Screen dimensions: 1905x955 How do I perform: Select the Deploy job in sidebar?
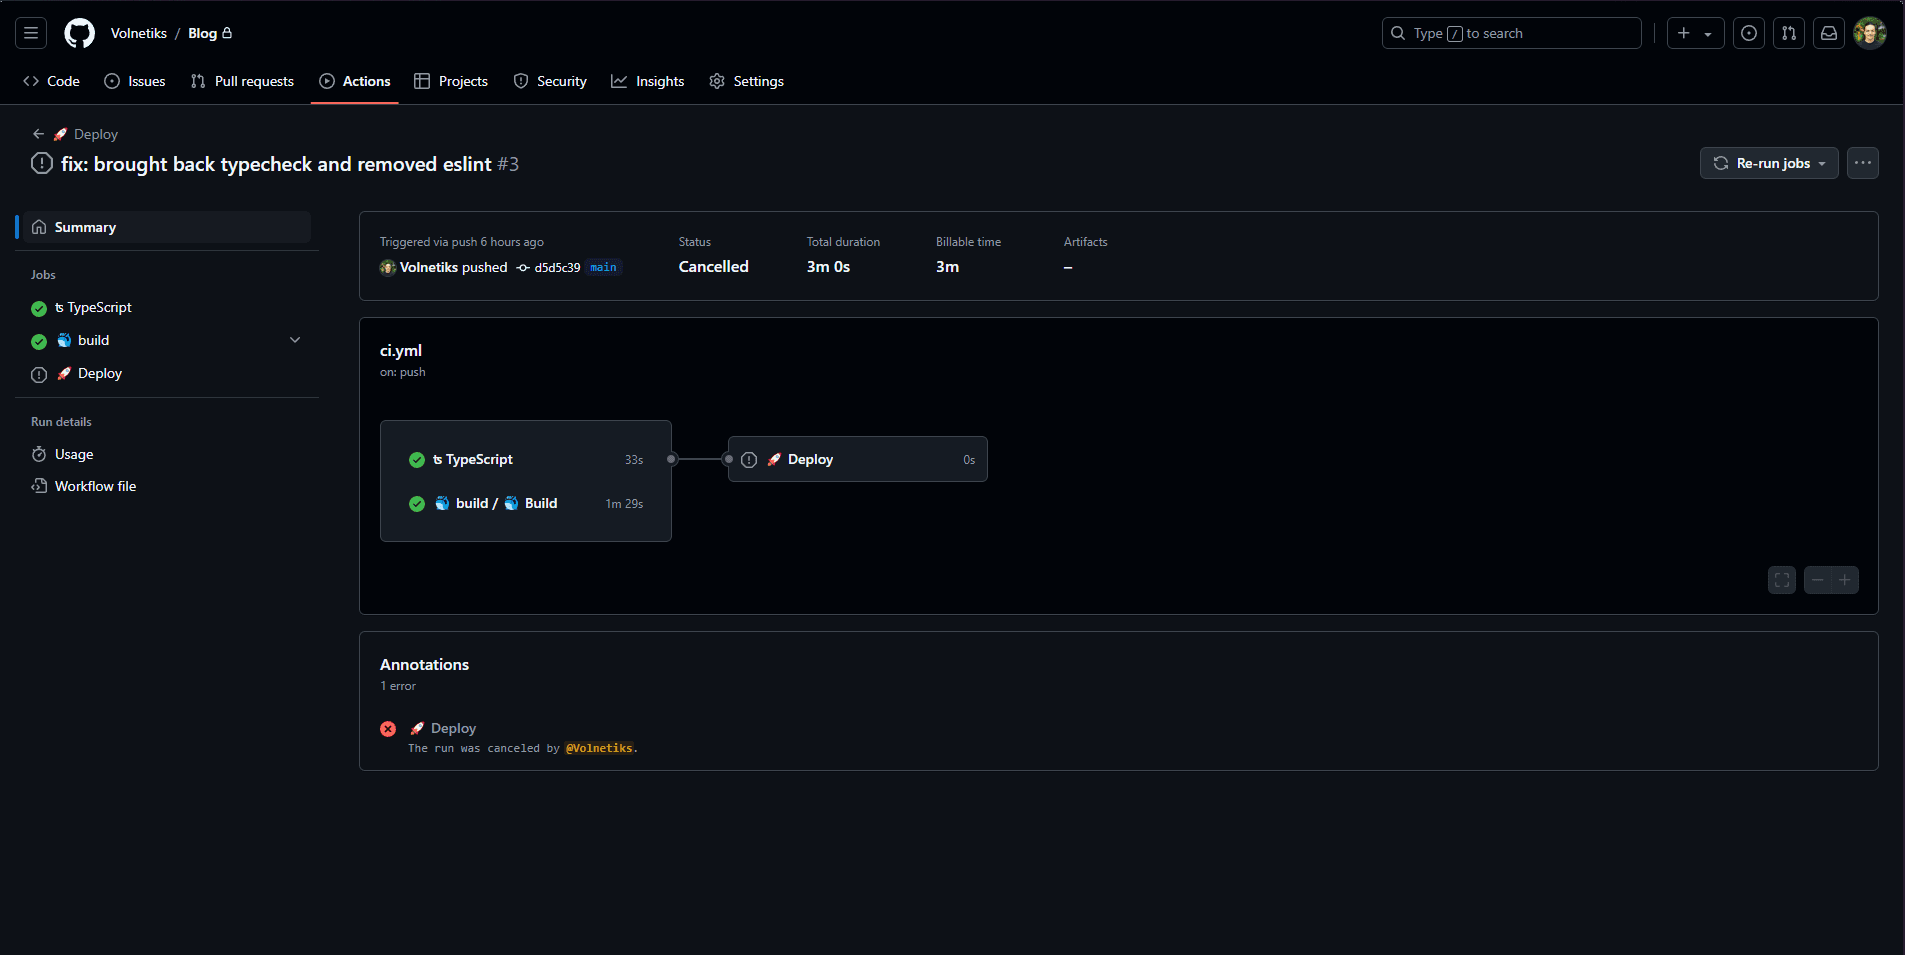[x=99, y=373]
